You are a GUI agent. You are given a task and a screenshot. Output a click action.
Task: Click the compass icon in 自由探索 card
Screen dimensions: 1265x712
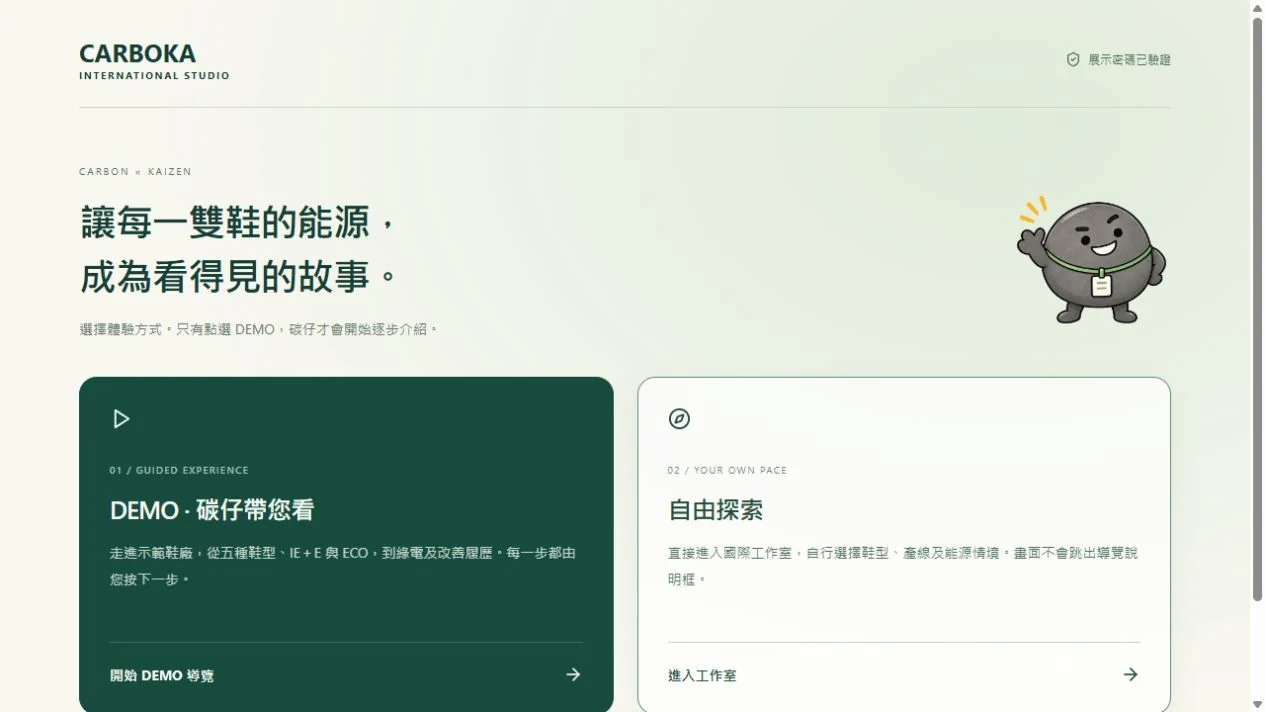(679, 419)
